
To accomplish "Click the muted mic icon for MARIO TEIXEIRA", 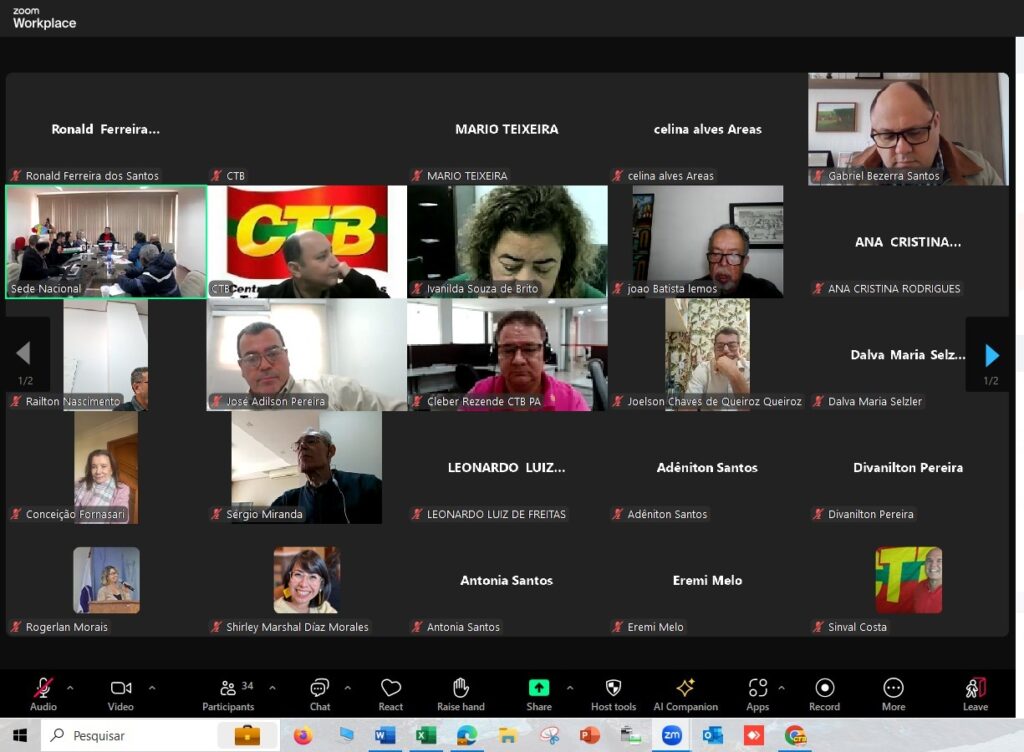I will 417,176.
